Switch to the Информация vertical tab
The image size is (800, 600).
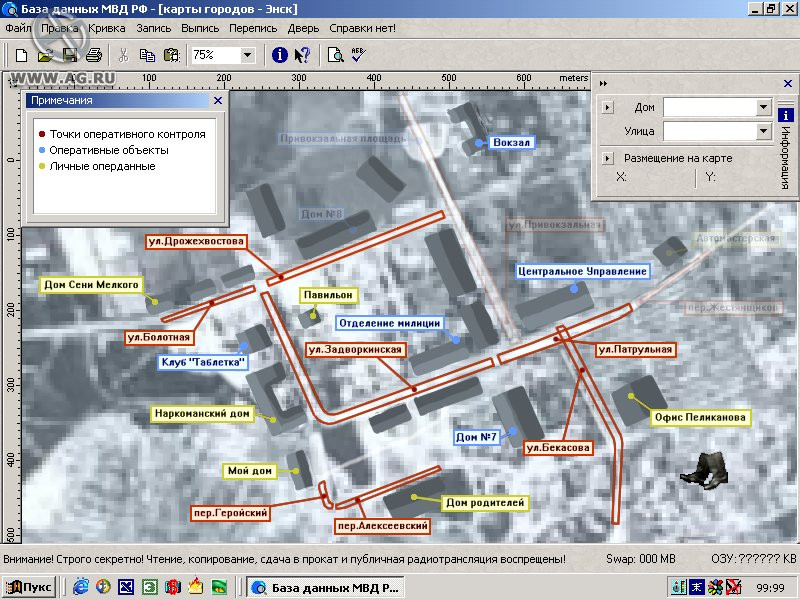pyautogui.click(x=786, y=149)
